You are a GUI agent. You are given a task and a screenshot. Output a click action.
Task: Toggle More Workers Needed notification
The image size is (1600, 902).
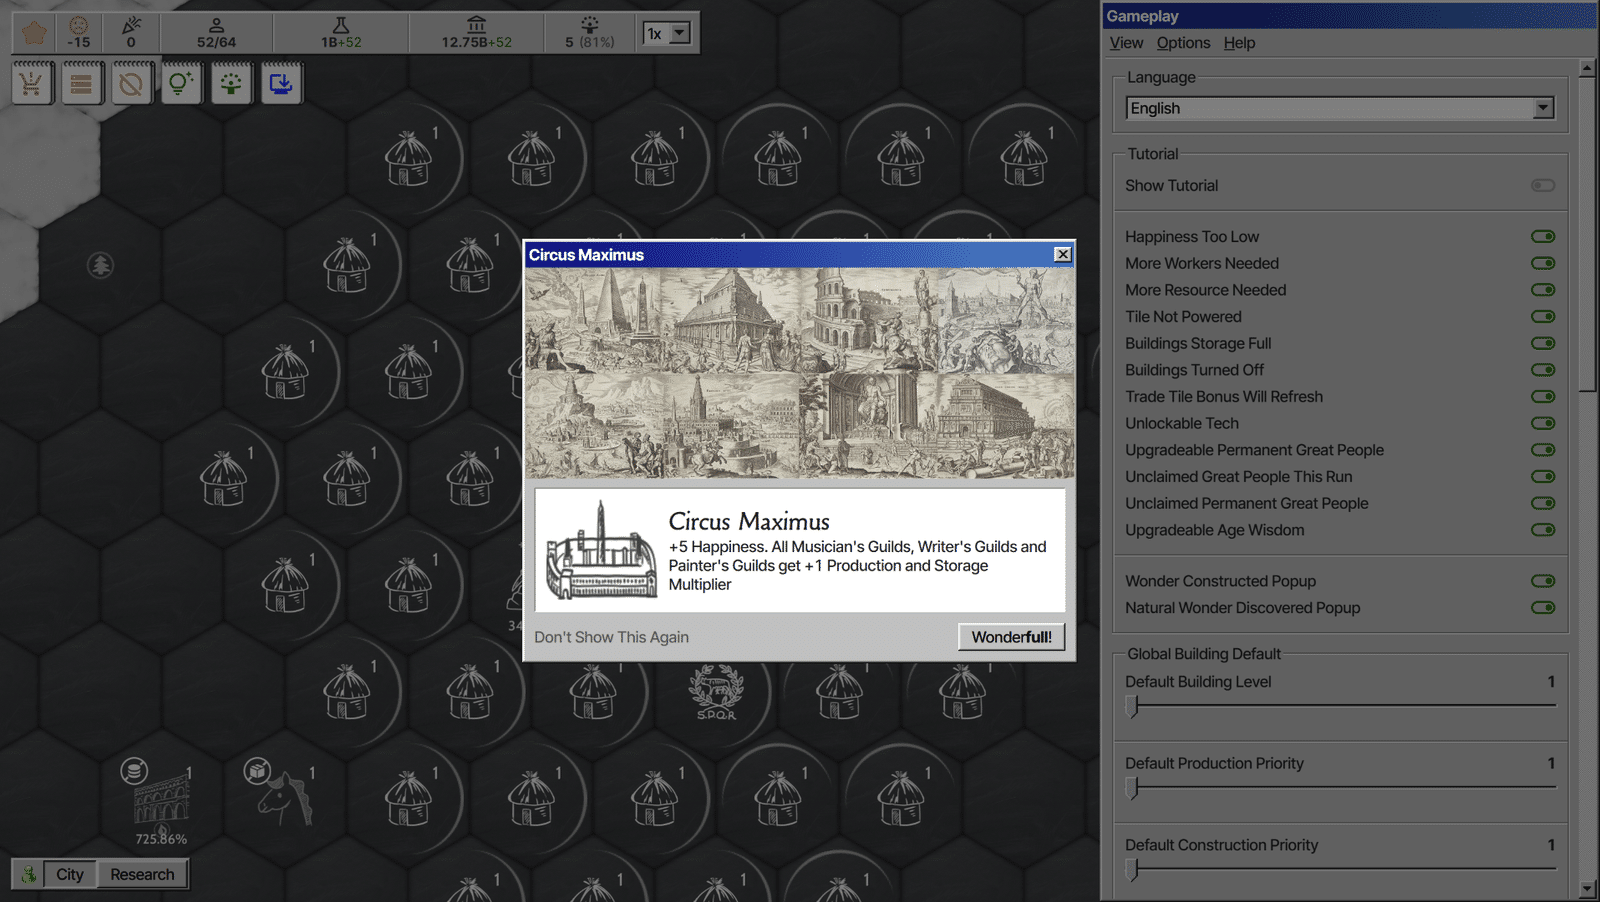tap(1543, 263)
